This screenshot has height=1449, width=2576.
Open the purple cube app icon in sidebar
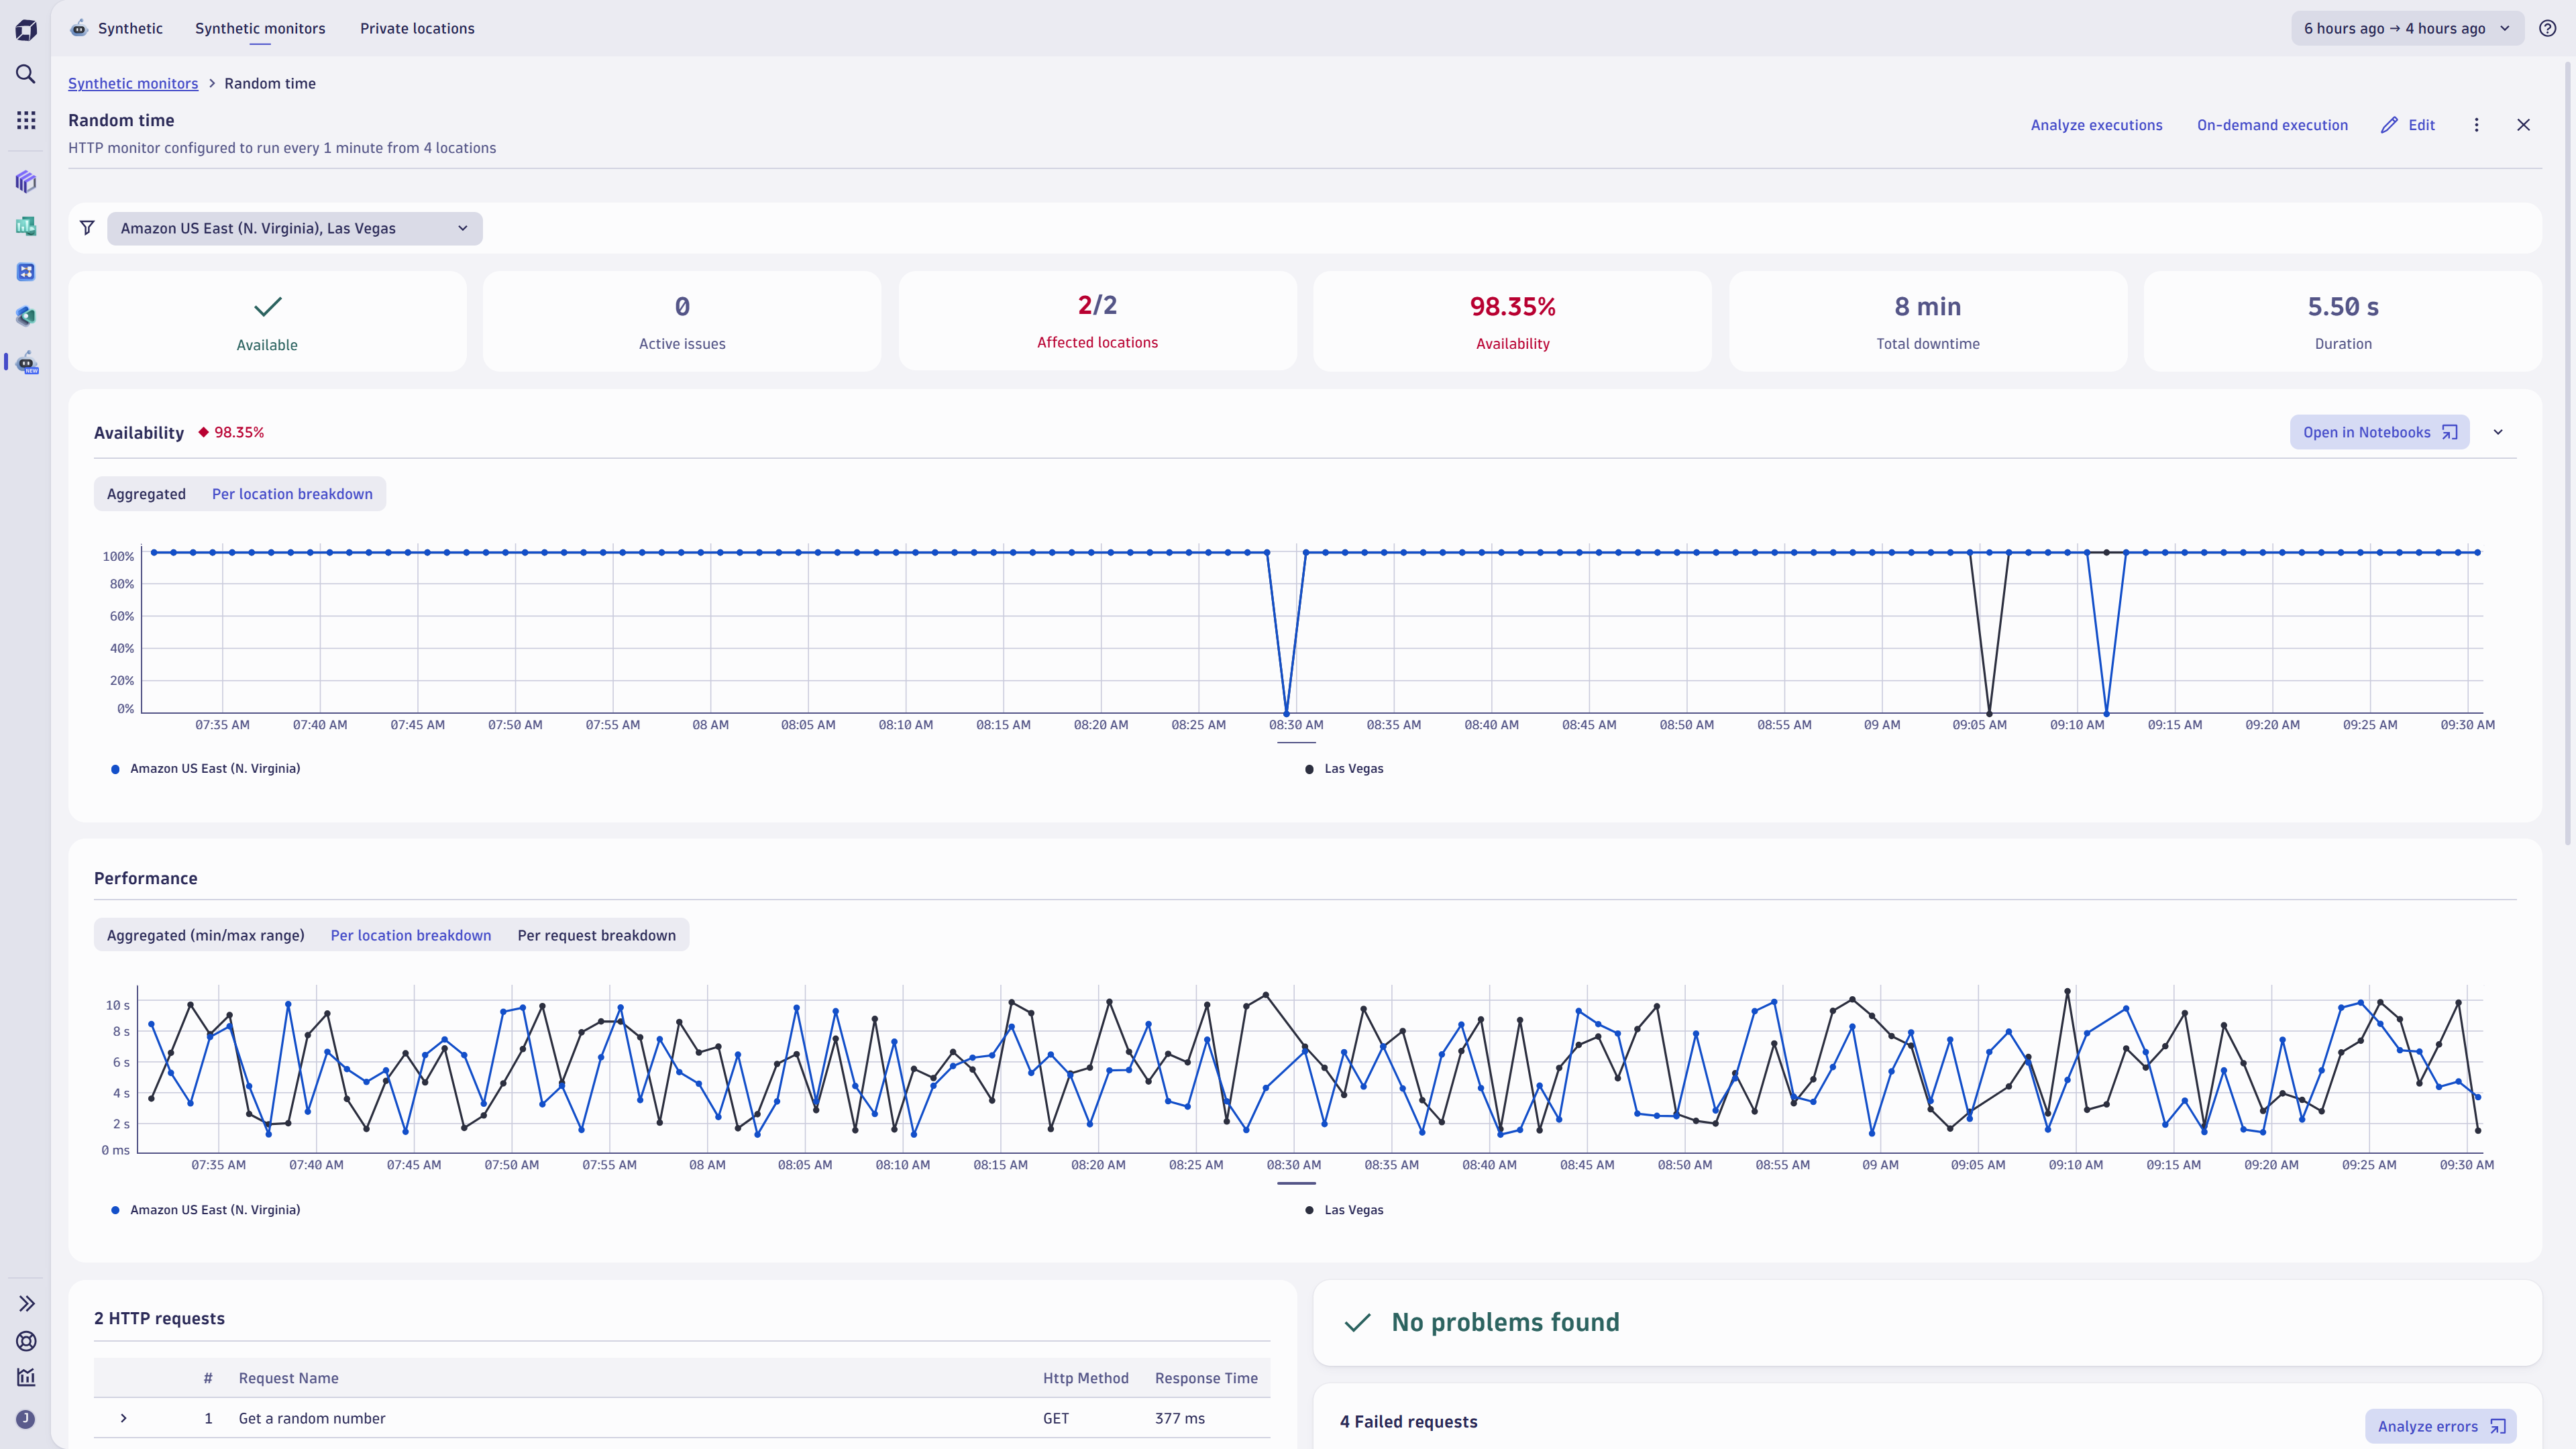pos(26,181)
